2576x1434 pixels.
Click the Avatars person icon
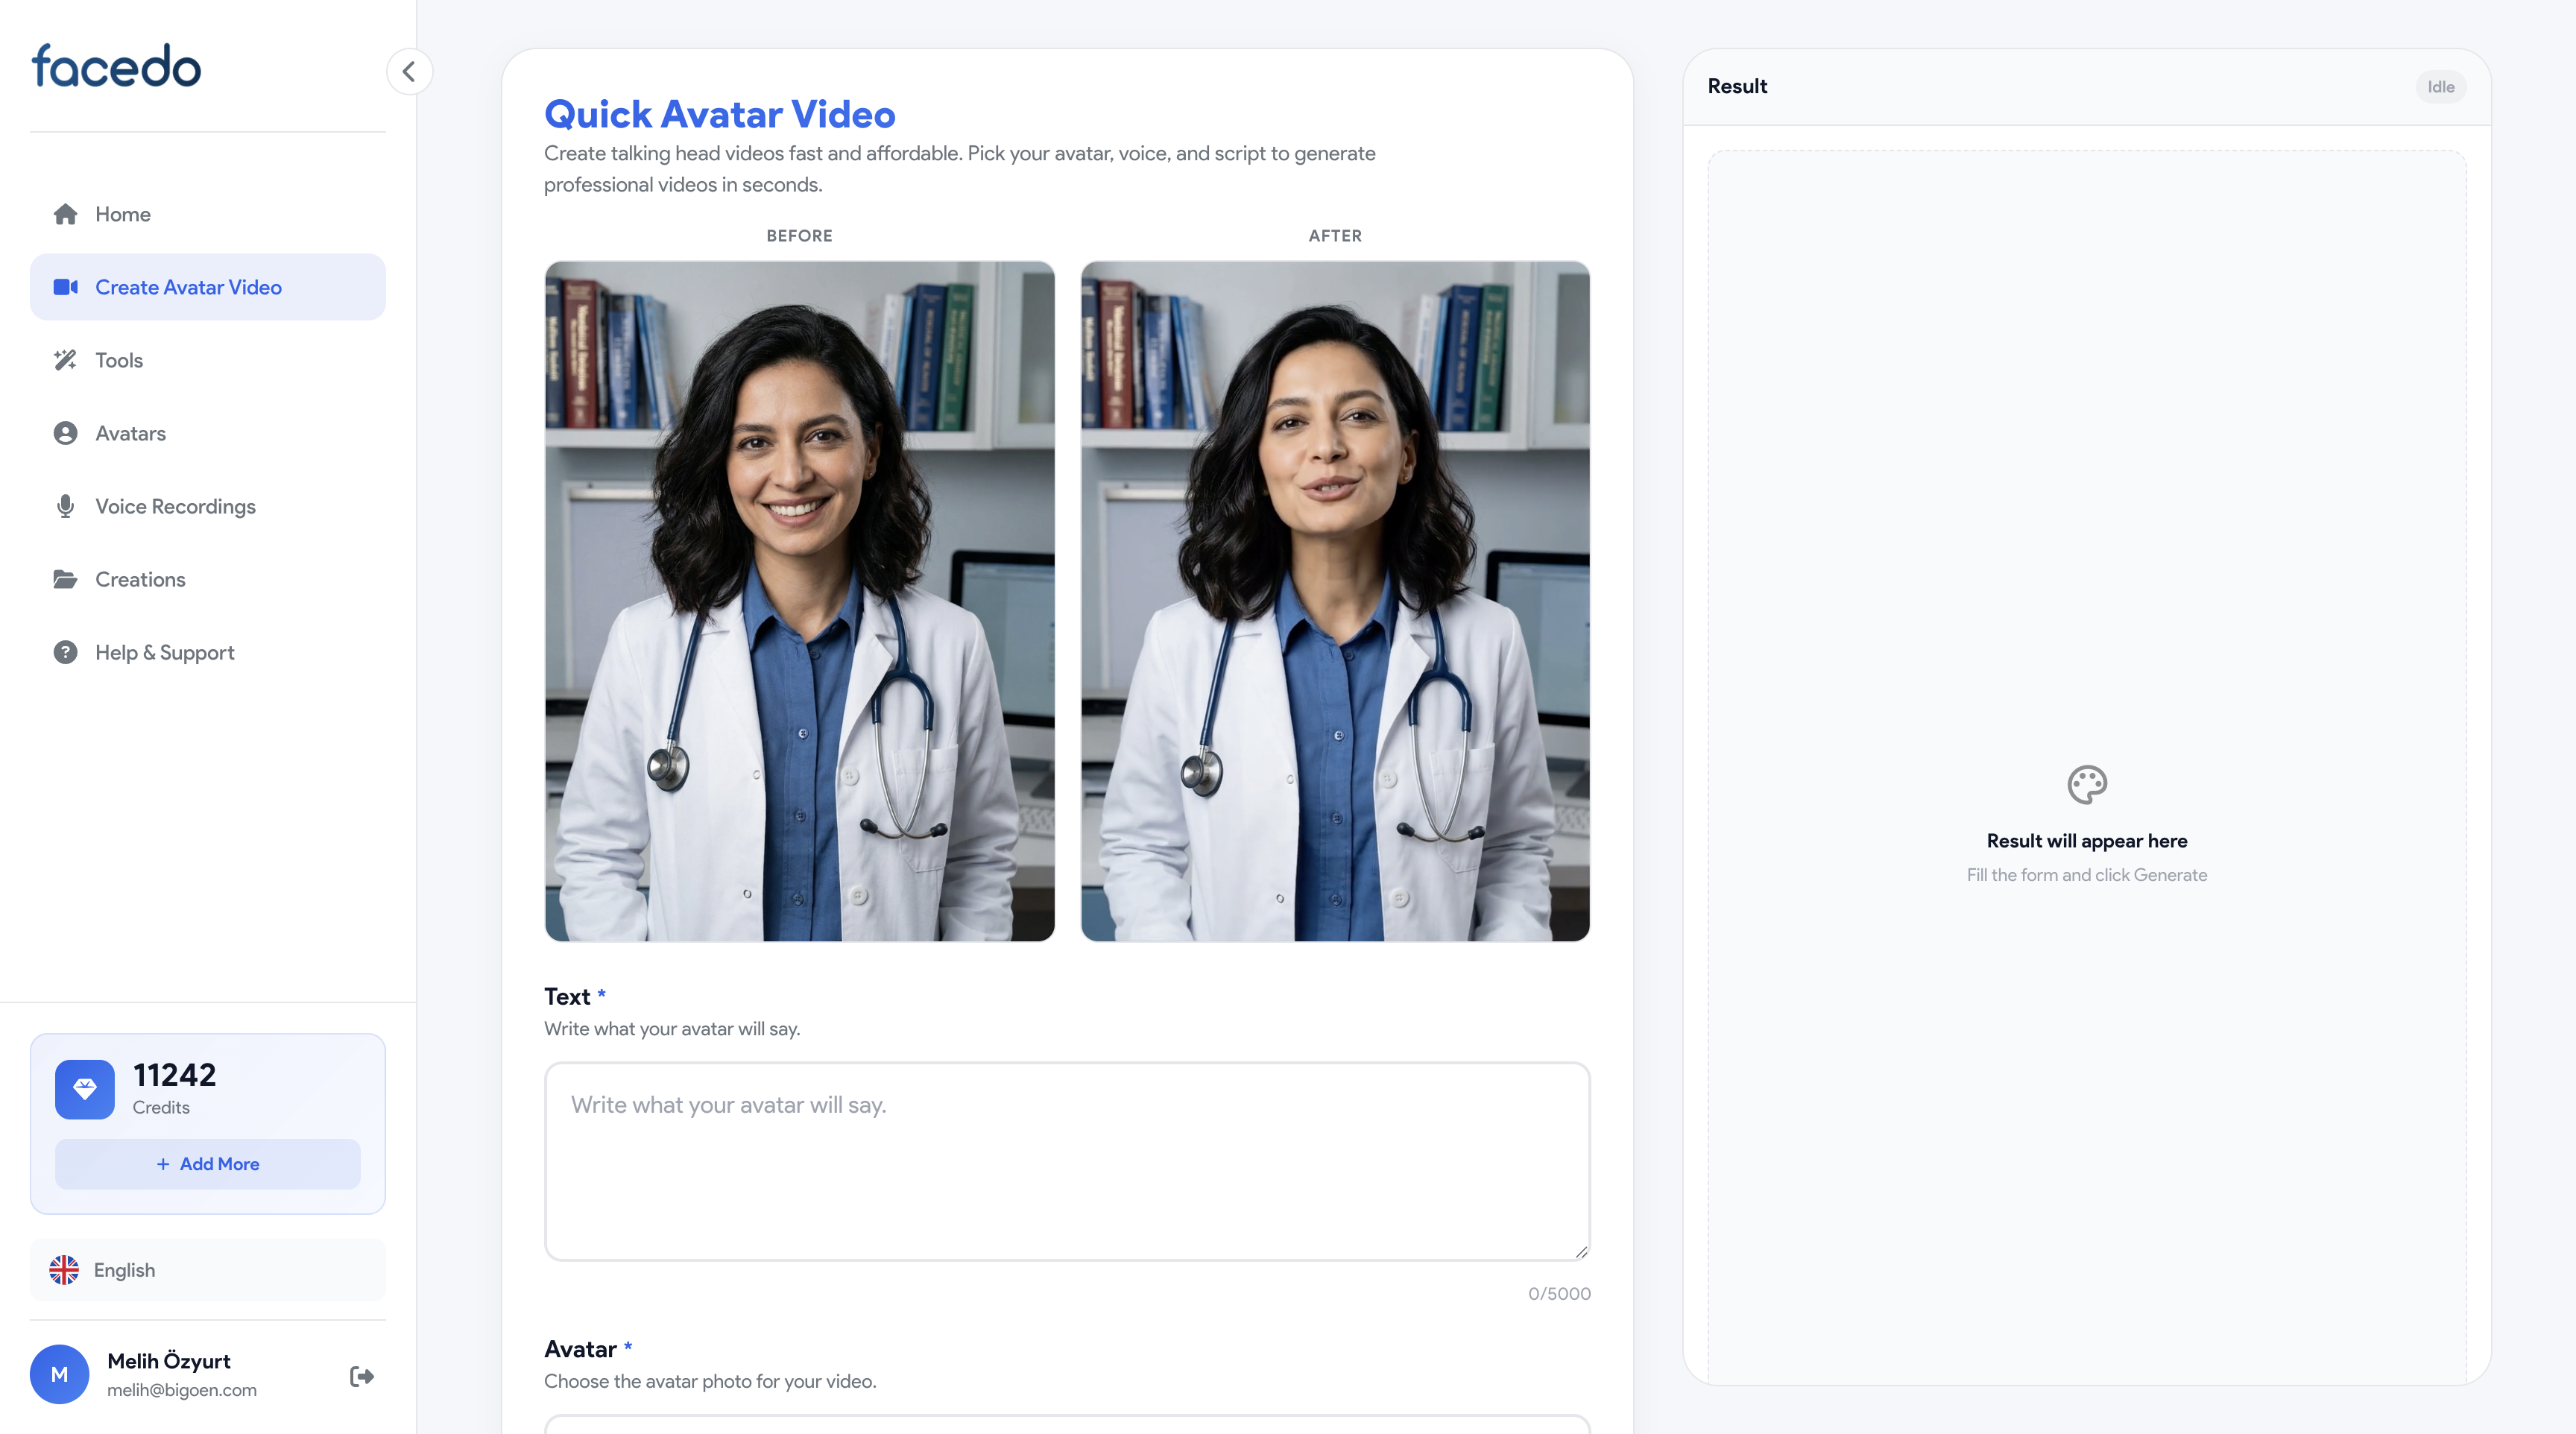65,433
